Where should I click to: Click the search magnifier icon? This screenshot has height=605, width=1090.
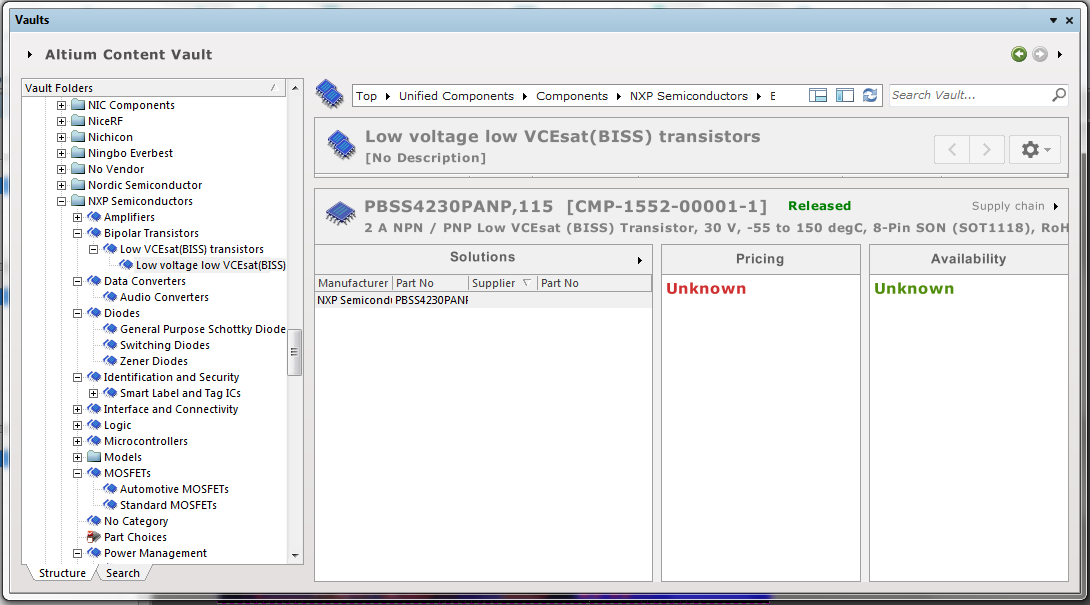click(1059, 95)
